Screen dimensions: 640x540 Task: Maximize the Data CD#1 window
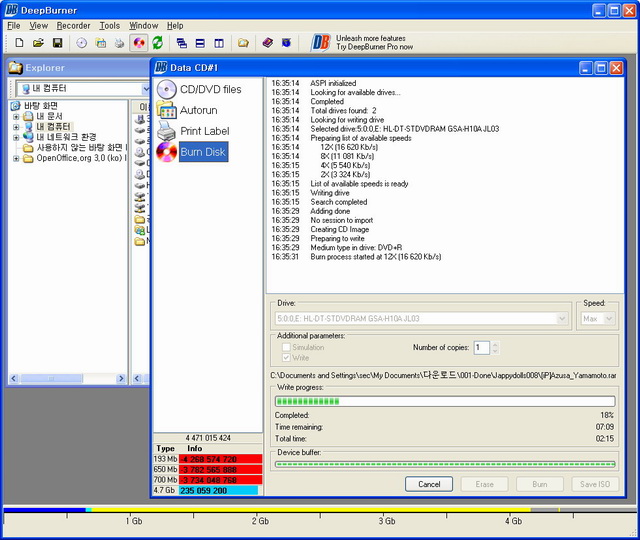pyautogui.click(x=601, y=68)
